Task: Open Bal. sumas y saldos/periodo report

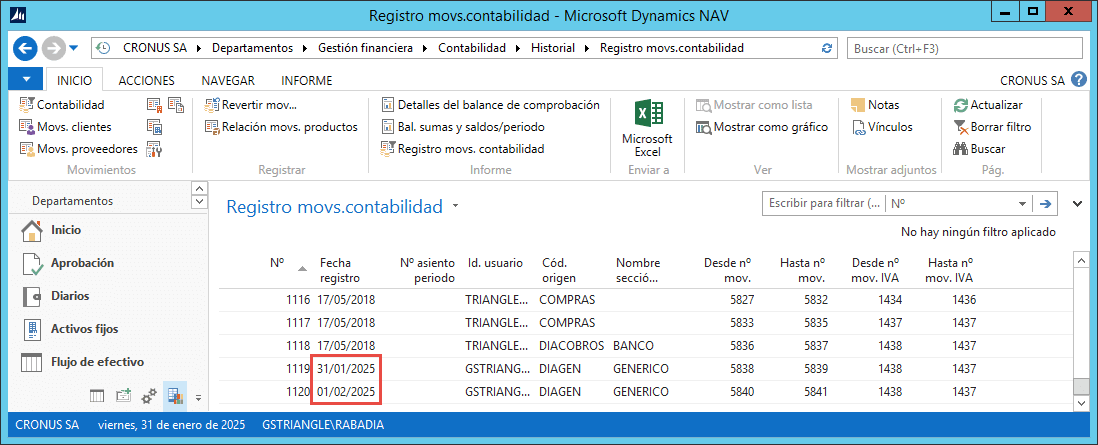Action: (463, 127)
